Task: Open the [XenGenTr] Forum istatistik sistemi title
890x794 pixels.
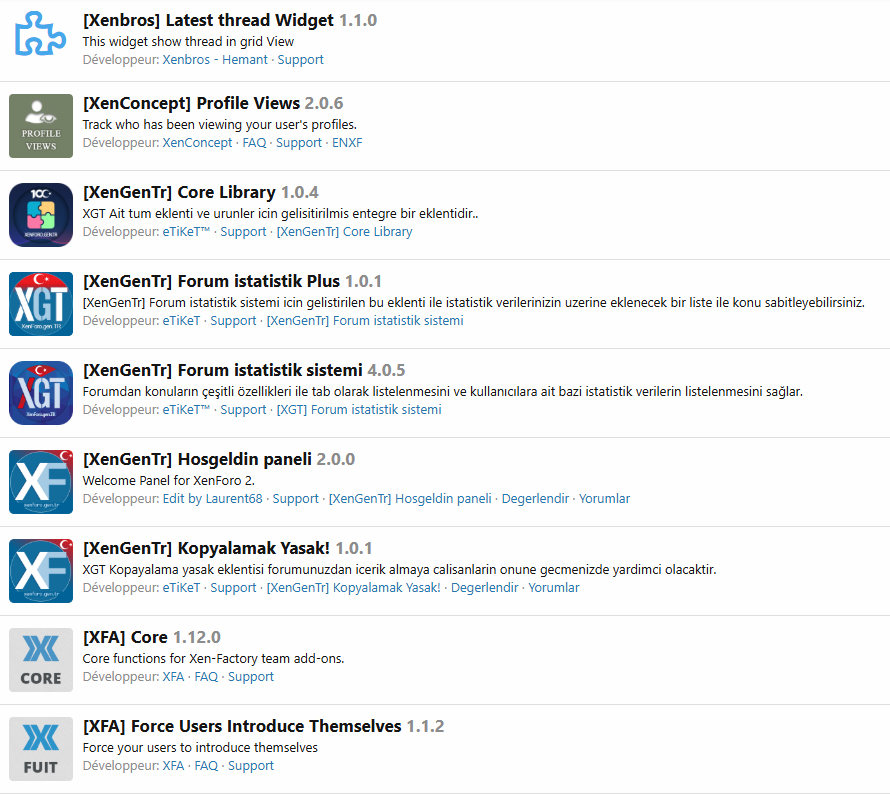Action: [x=222, y=370]
